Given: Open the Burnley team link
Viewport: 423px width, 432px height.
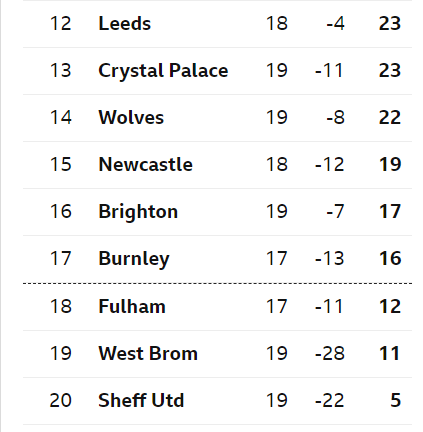Looking at the screenshot, I should pos(134,259).
